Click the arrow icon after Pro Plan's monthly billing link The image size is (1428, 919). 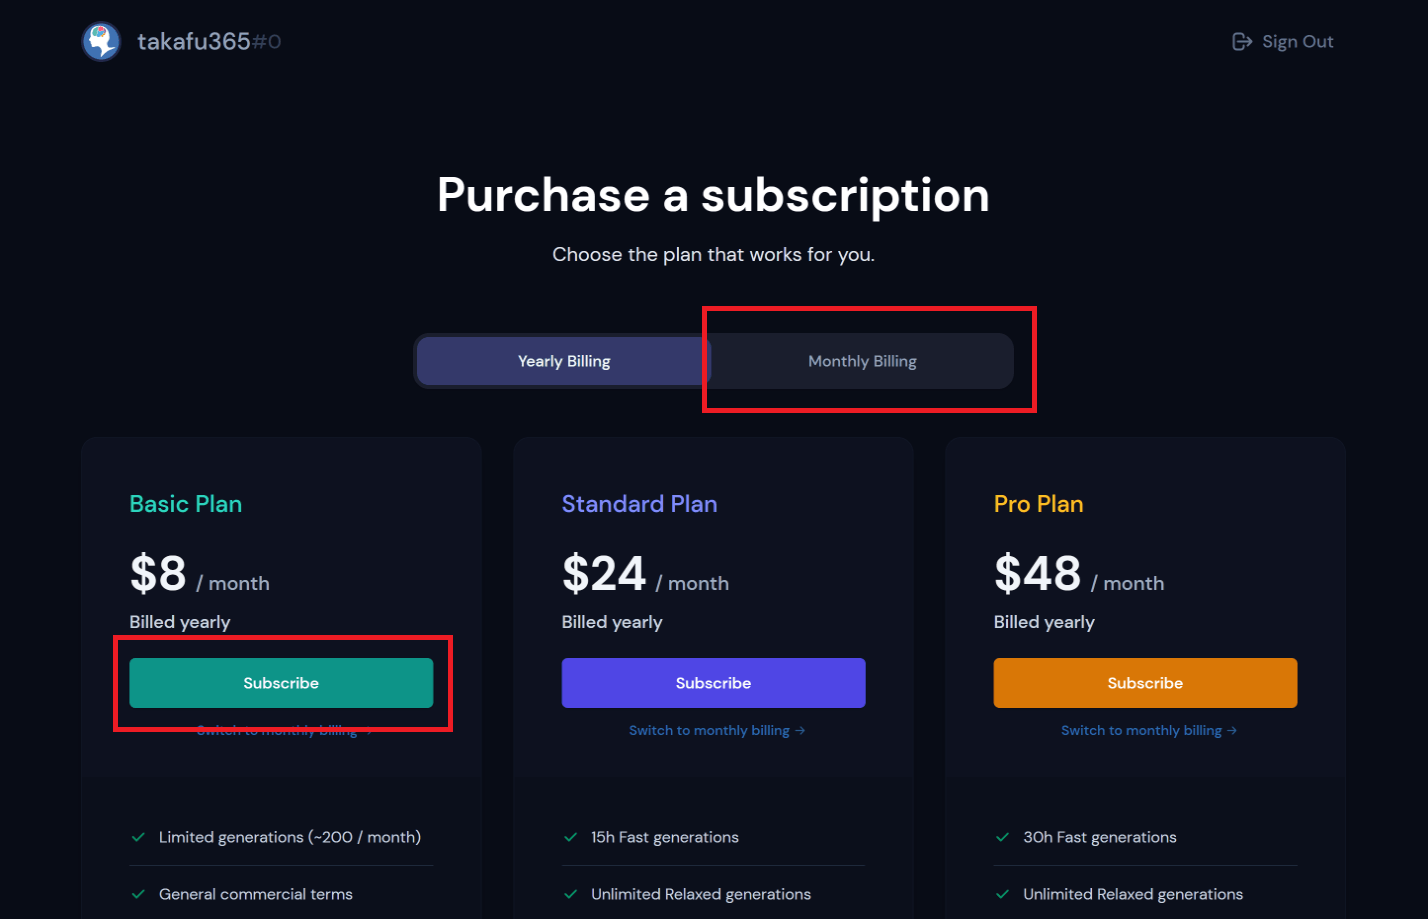pos(1232,731)
